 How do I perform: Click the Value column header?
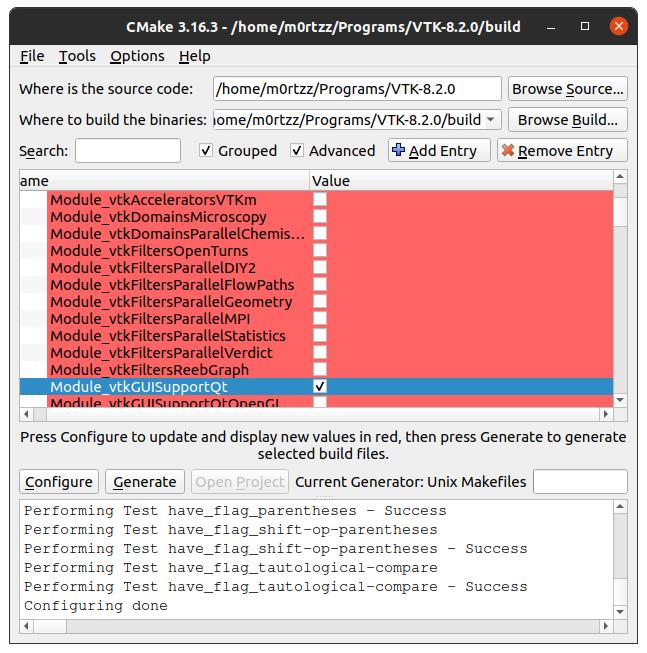[461, 181]
